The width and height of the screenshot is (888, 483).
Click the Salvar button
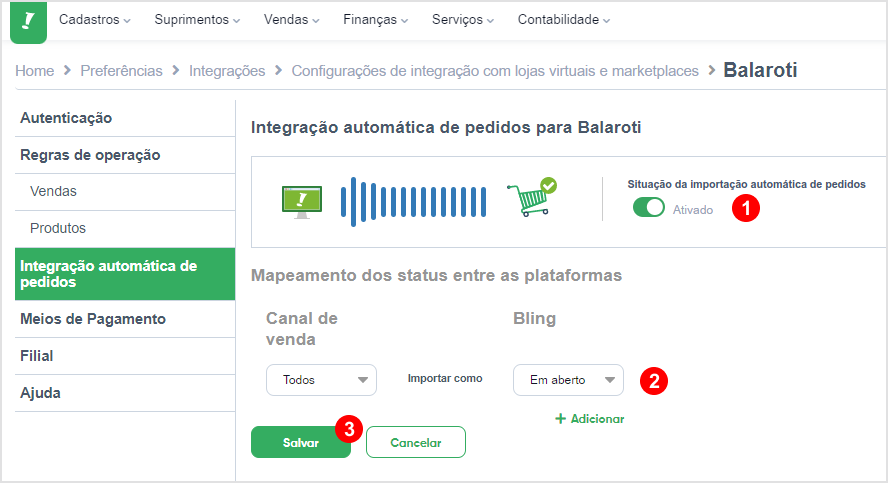301,442
